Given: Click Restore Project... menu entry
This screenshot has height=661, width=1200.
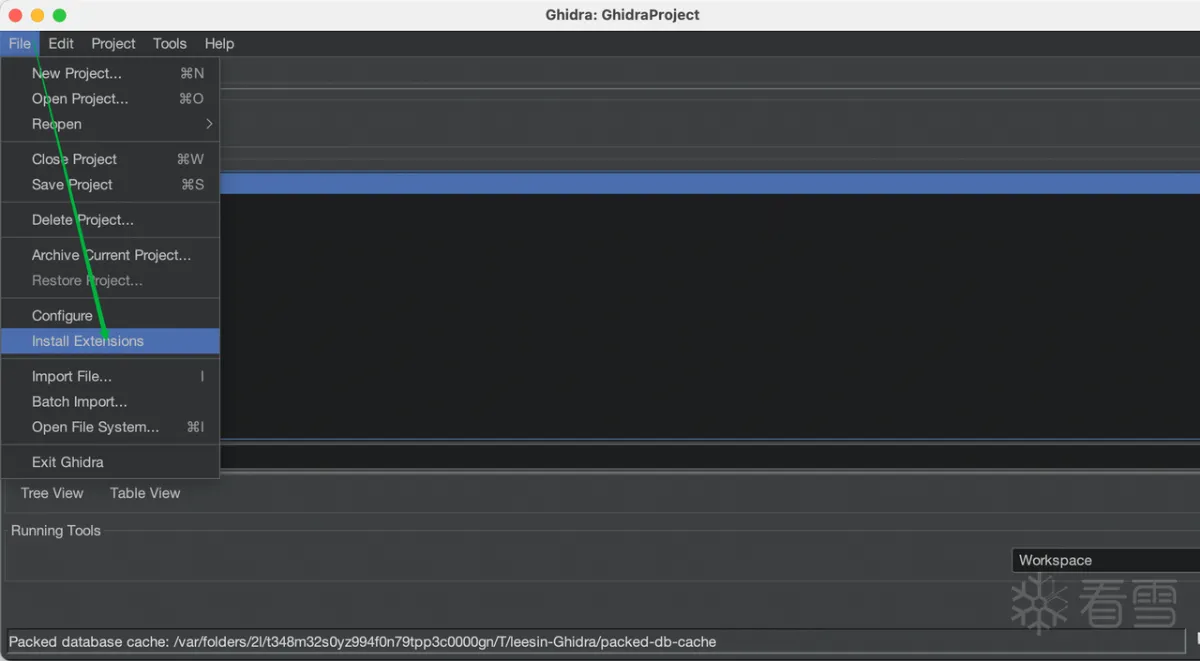Looking at the screenshot, I should [x=110, y=281].
